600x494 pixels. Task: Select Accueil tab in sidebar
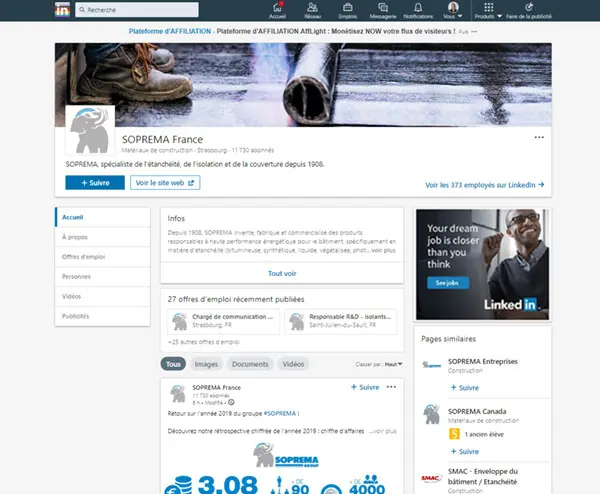pyautogui.click(x=103, y=217)
